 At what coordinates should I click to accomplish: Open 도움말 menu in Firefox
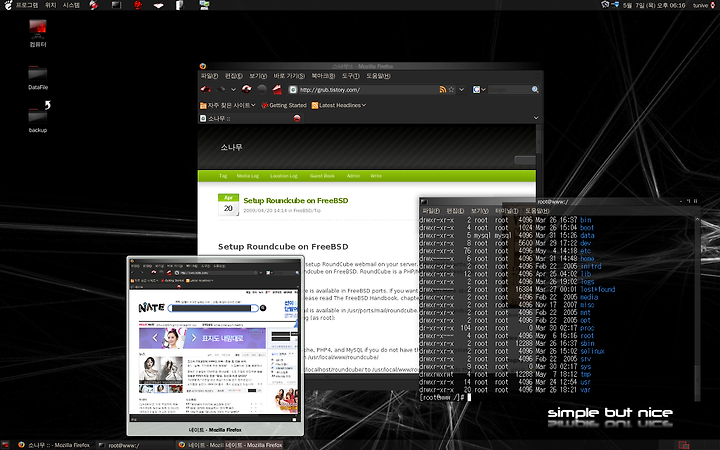378,76
